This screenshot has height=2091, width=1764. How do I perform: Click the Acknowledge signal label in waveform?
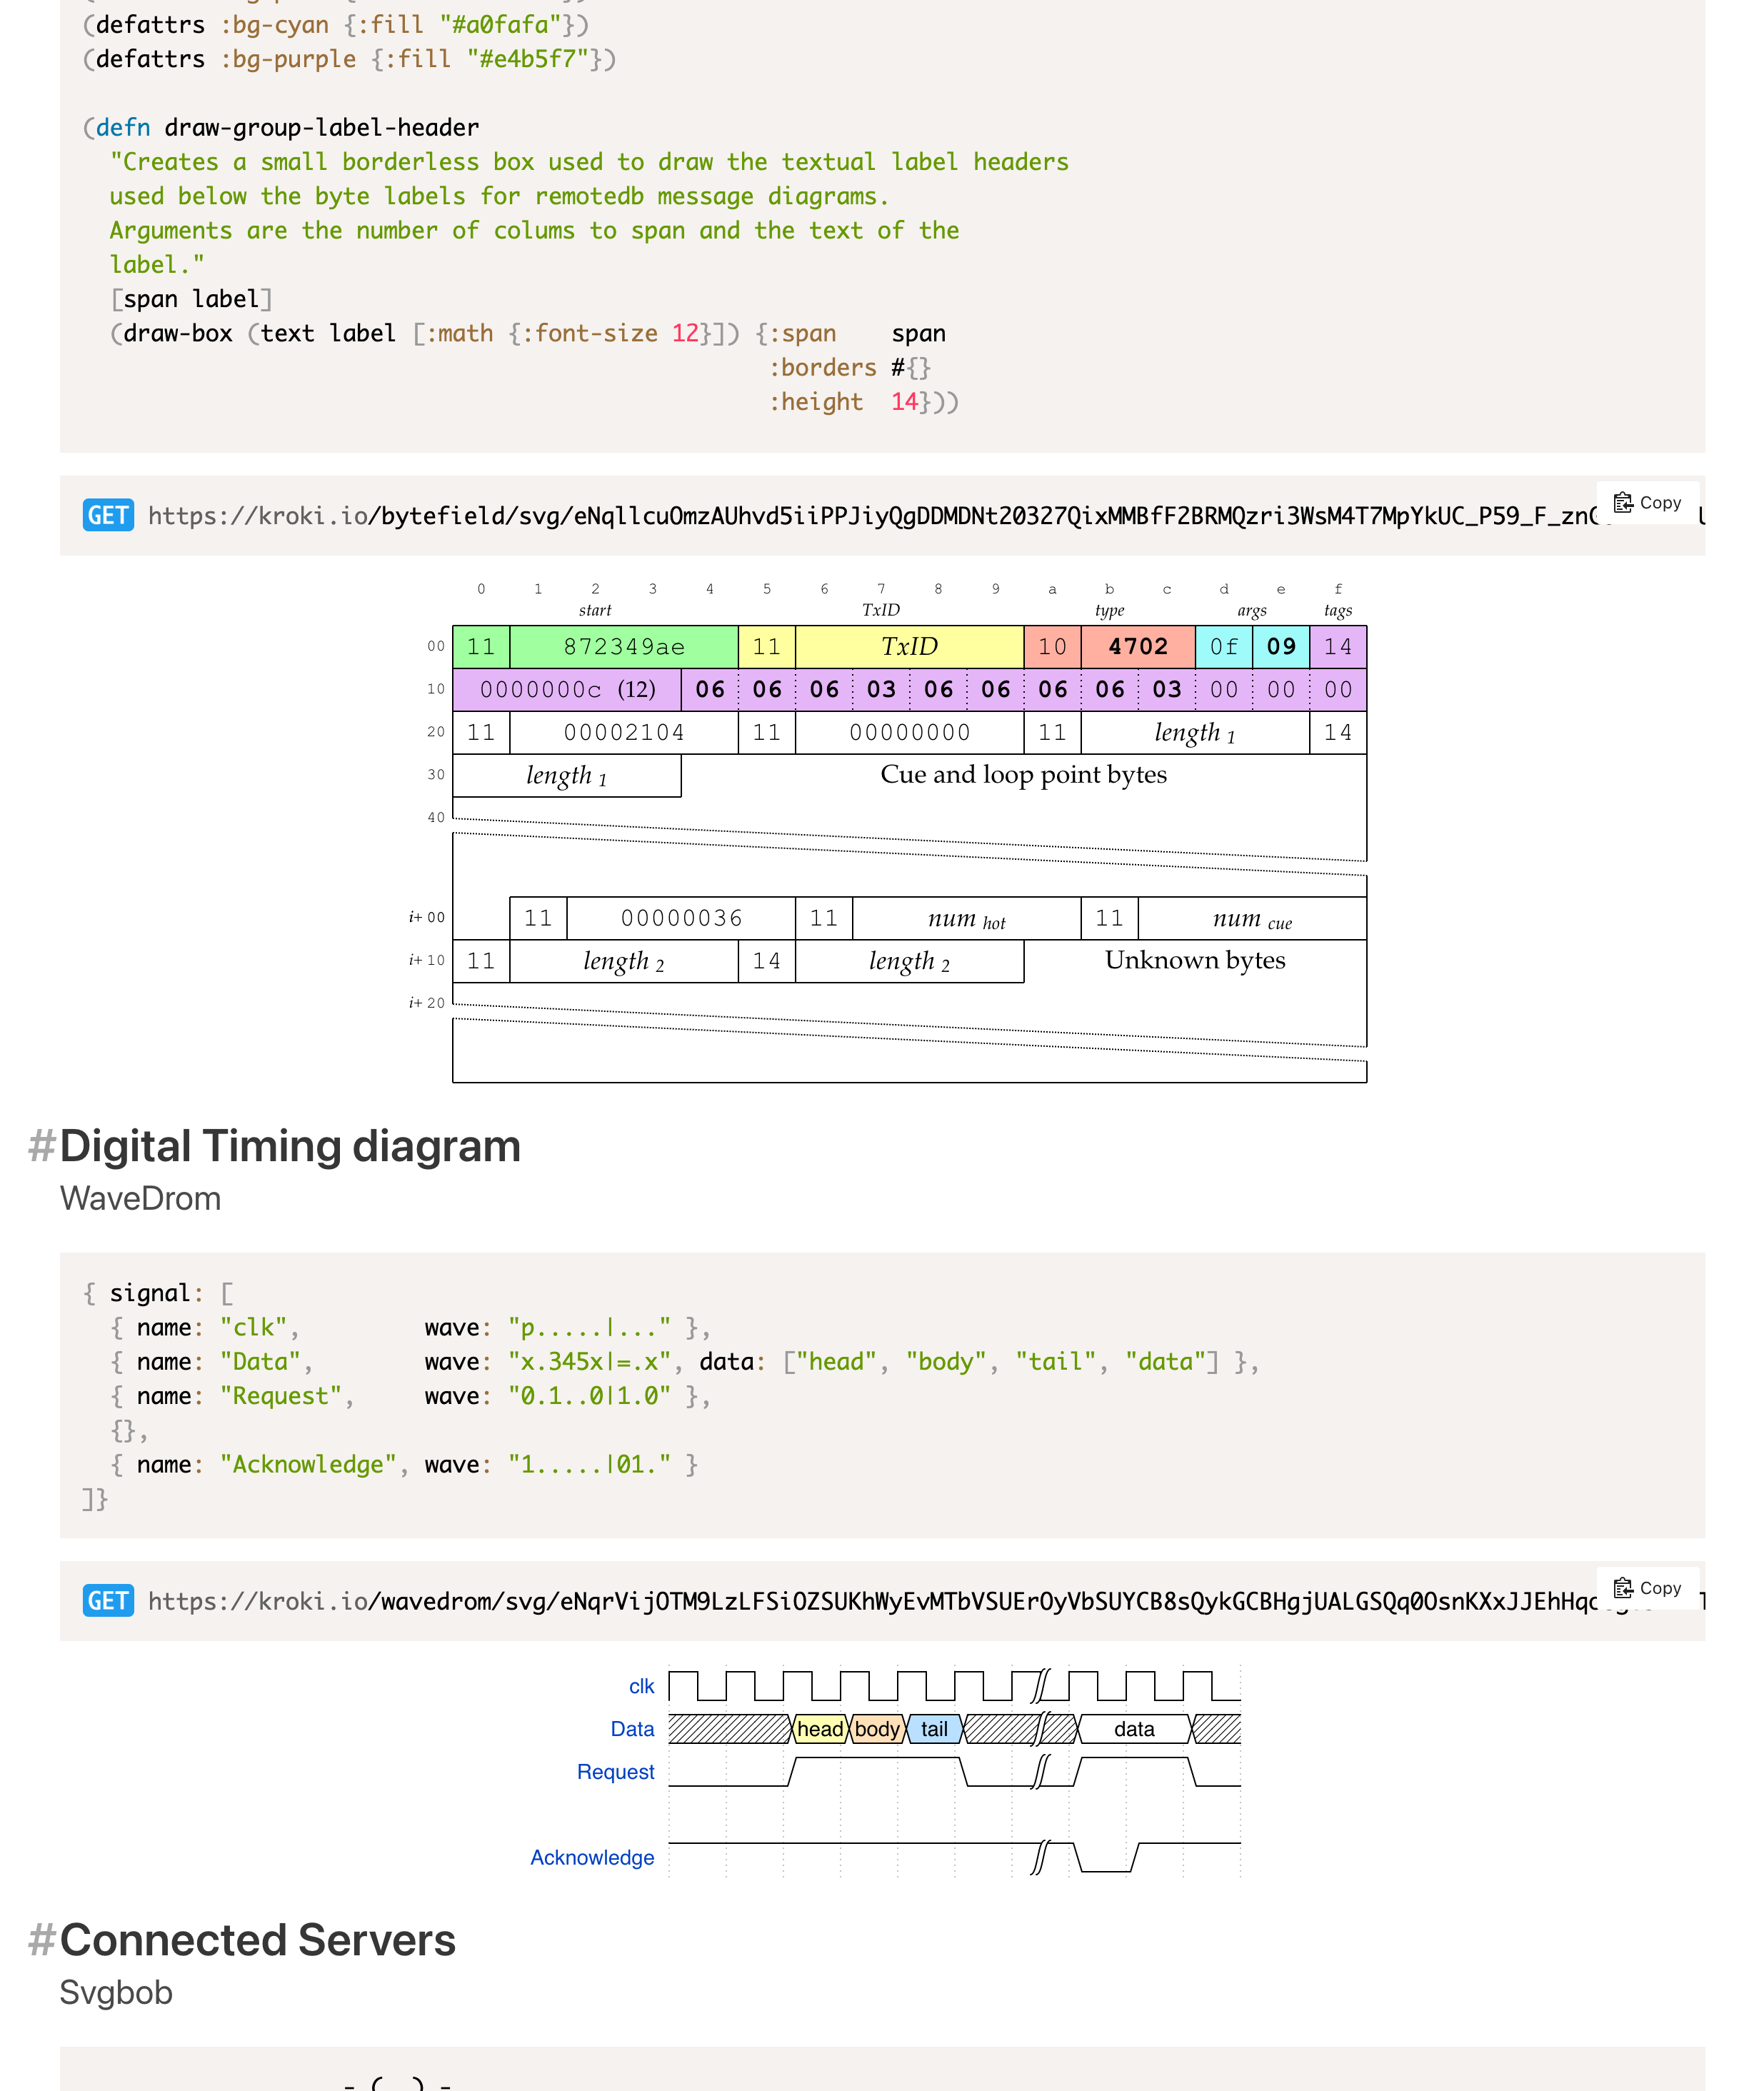(592, 1858)
